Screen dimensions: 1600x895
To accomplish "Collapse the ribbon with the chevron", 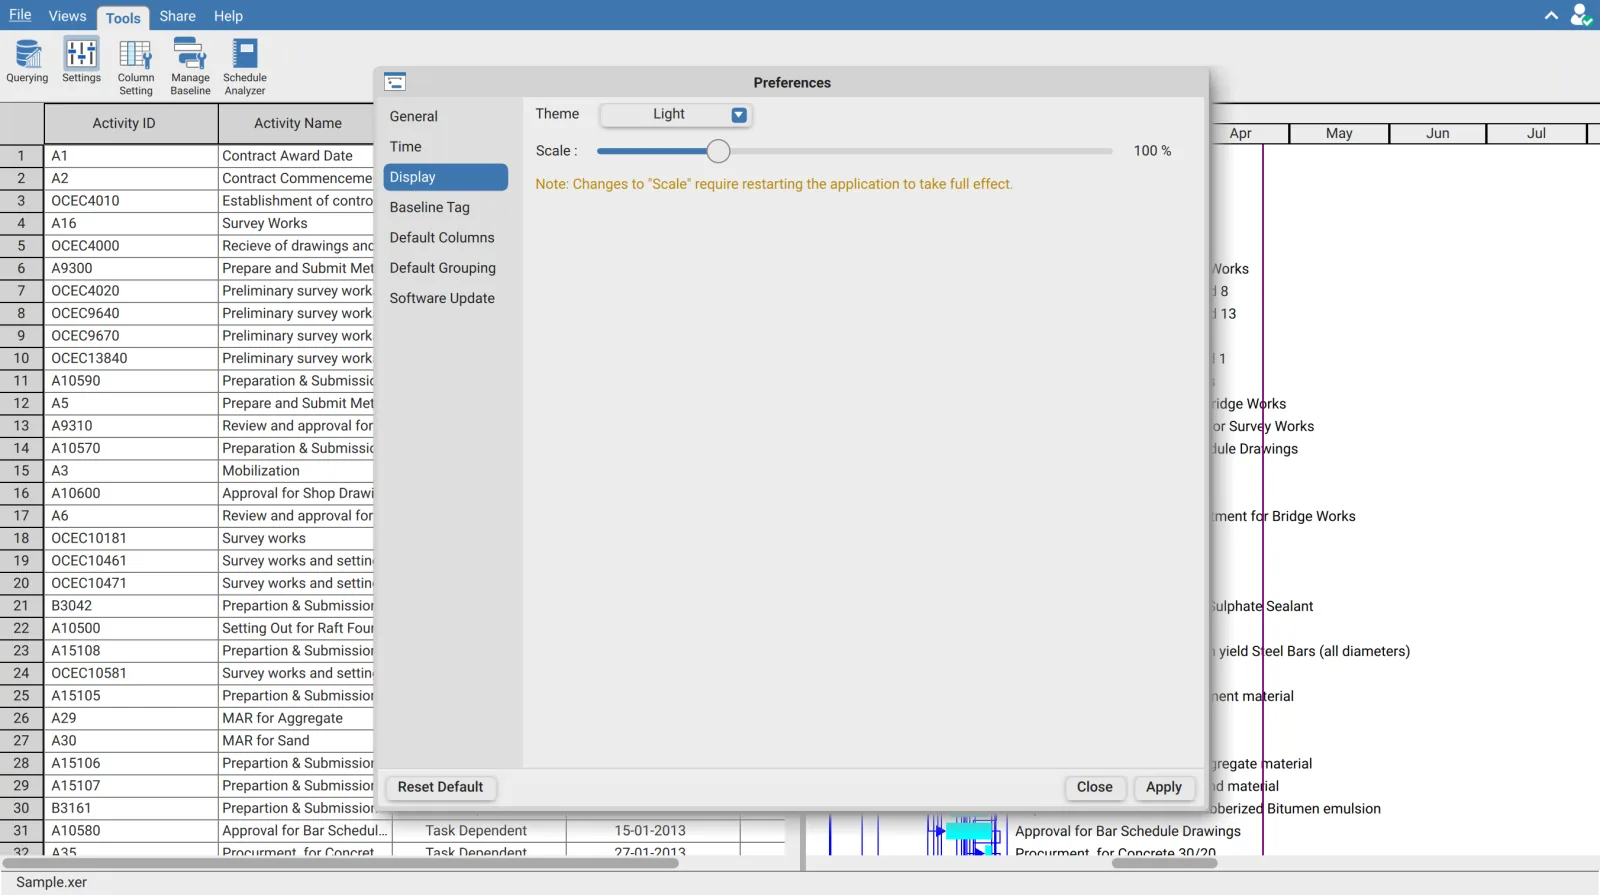I will point(1551,16).
